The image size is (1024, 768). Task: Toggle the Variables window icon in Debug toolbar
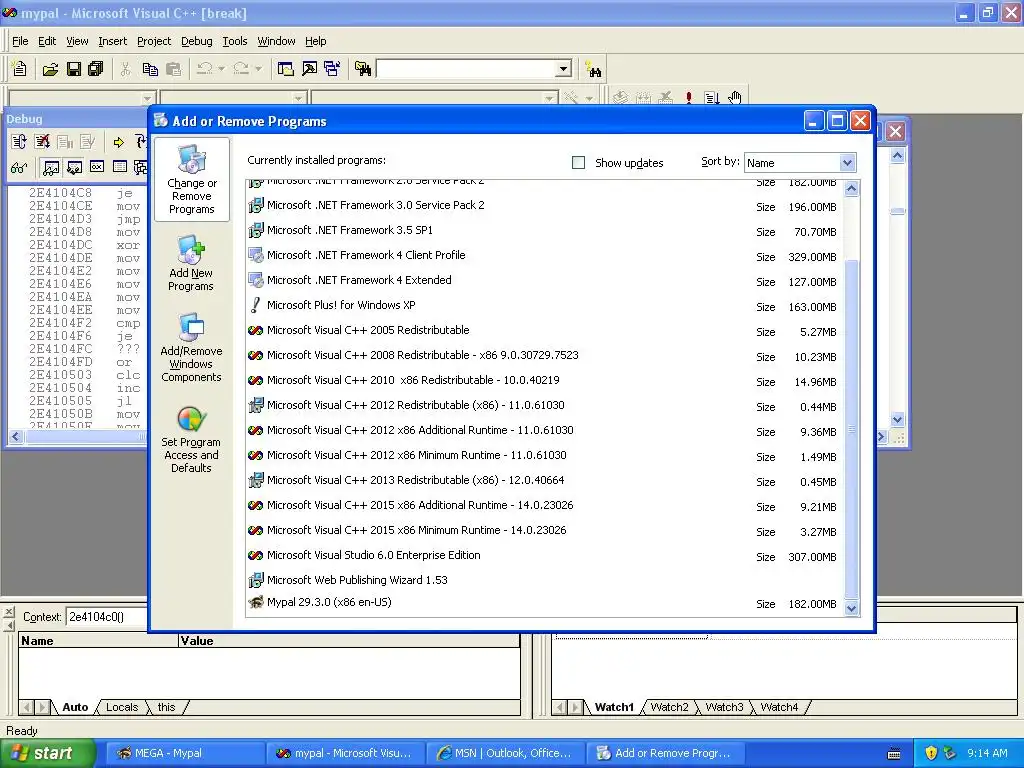[74, 167]
